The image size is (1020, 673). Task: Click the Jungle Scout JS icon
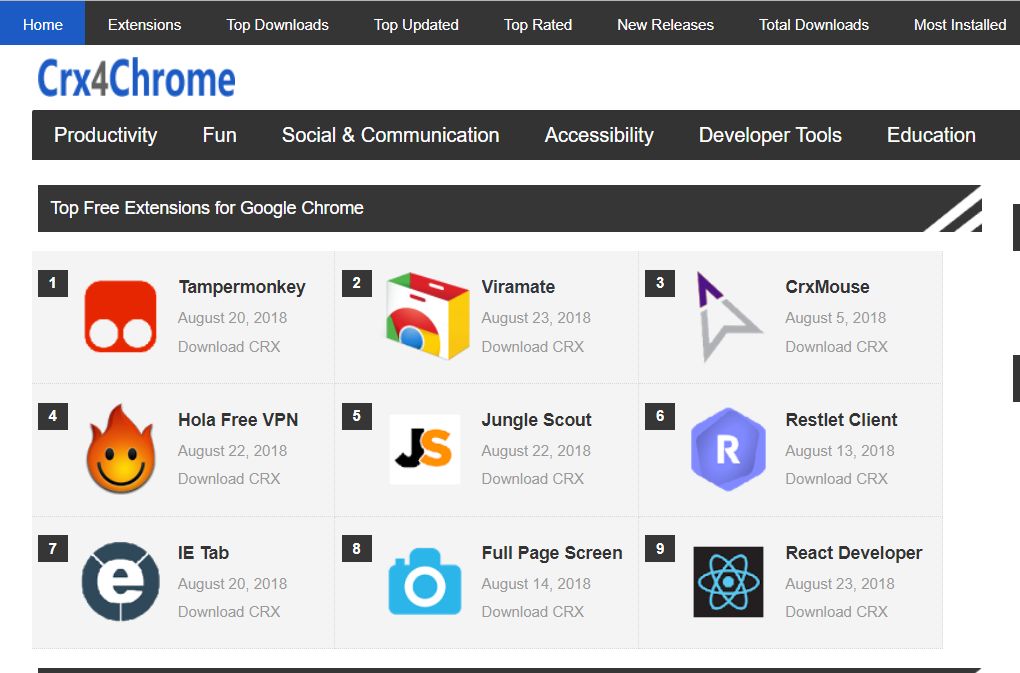(424, 449)
